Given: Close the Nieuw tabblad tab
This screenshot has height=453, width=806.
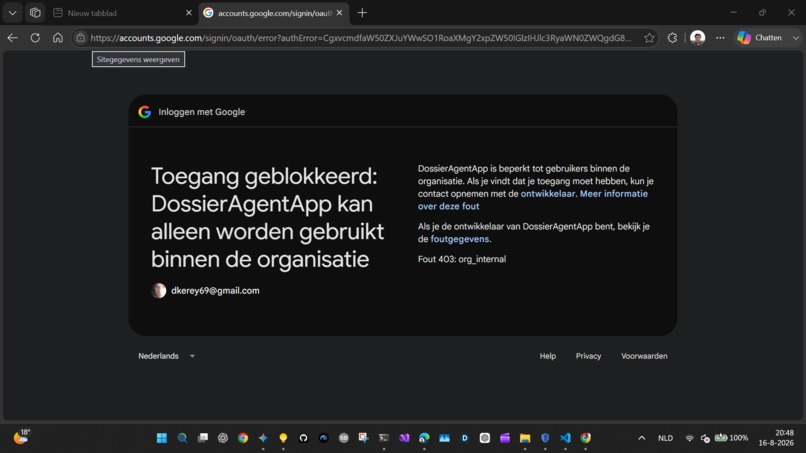Looking at the screenshot, I should tap(189, 13).
